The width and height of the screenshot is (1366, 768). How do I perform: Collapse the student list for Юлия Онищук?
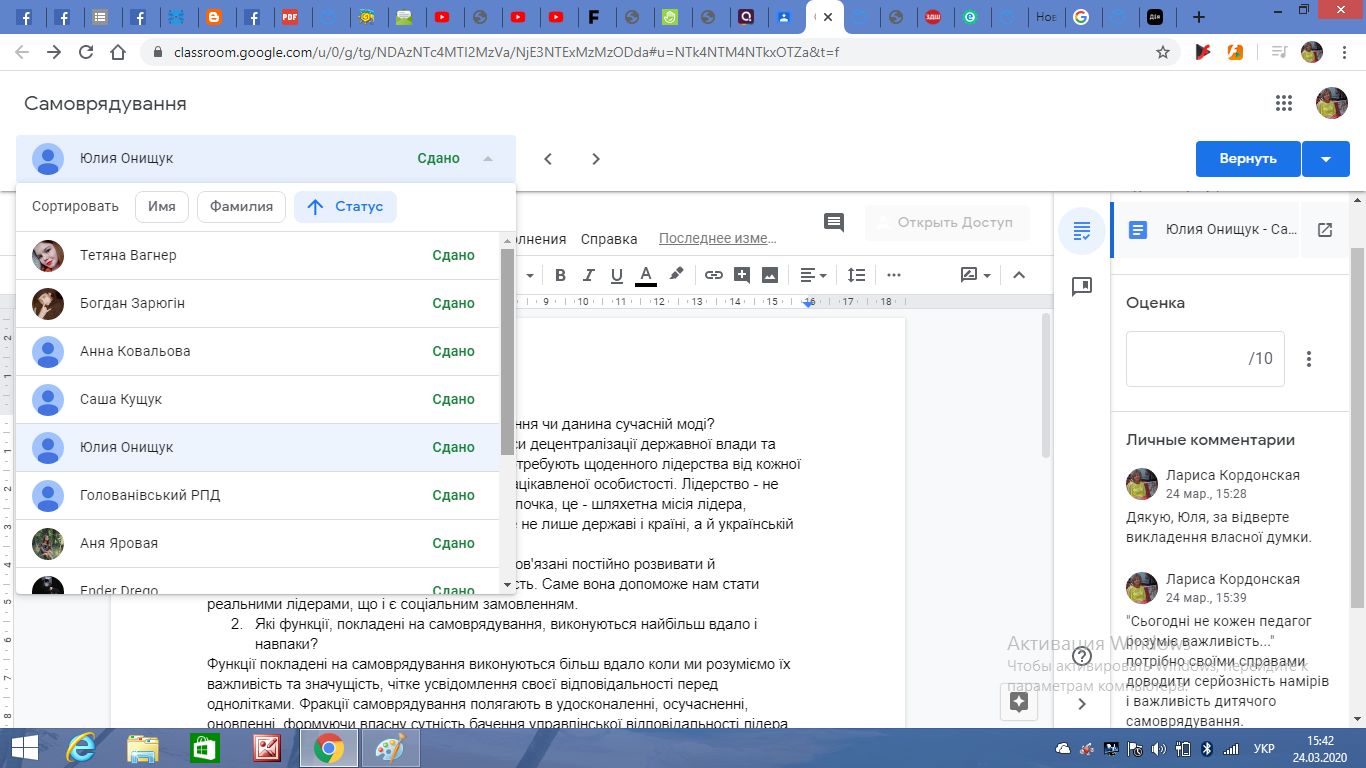point(487,159)
